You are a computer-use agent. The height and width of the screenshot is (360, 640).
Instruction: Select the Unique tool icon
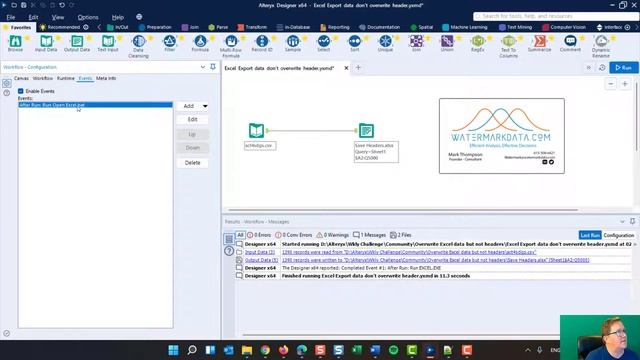385,41
